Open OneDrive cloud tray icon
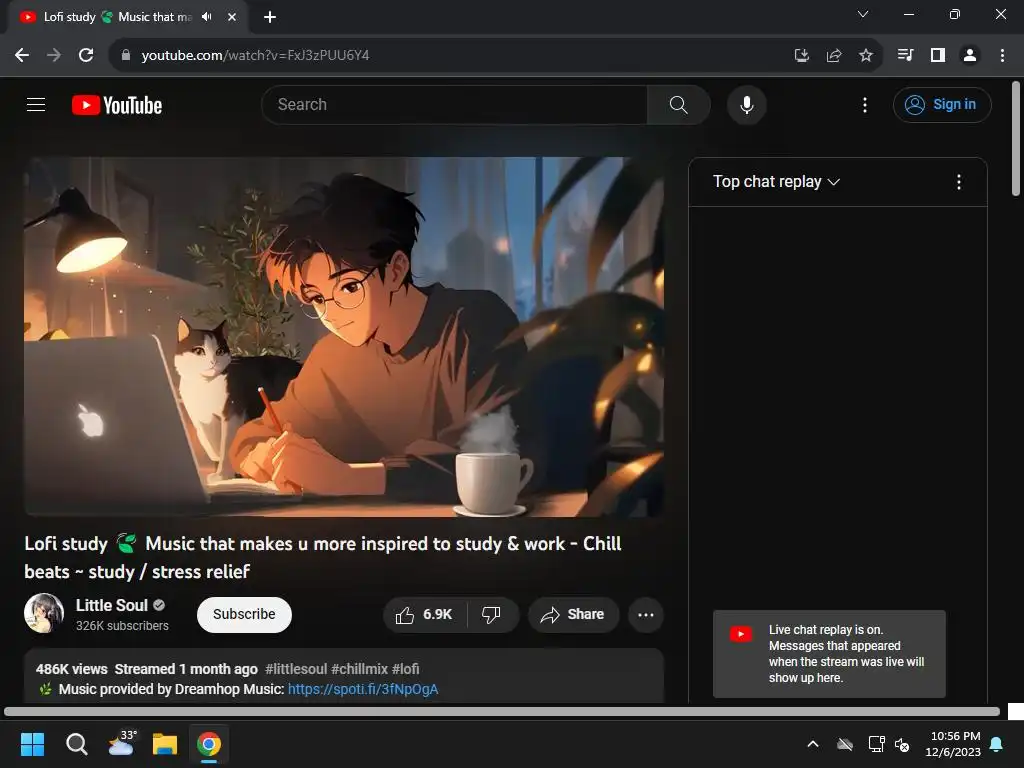1024x768 pixels. point(845,744)
